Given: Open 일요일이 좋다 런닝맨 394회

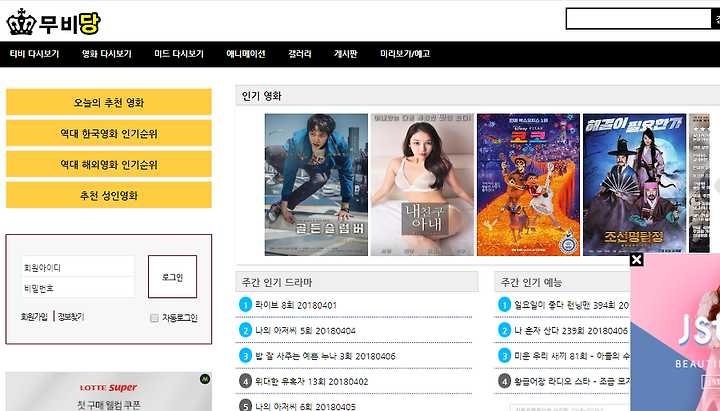Looking at the screenshot, I should (x=571, y=305).
